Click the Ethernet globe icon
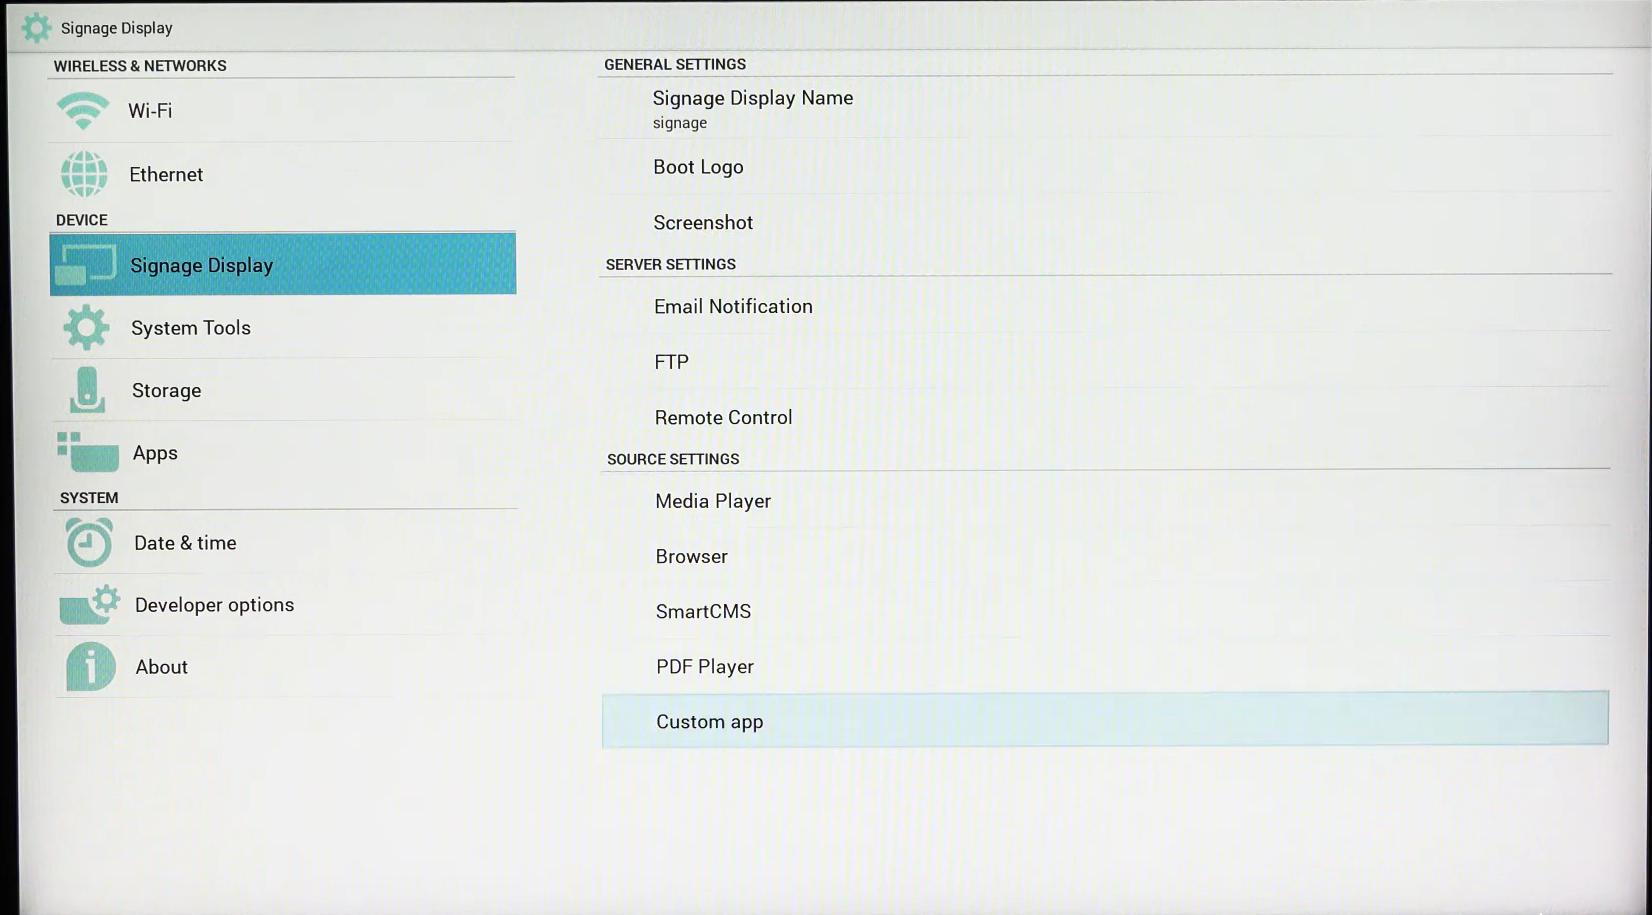 point(84,174)
